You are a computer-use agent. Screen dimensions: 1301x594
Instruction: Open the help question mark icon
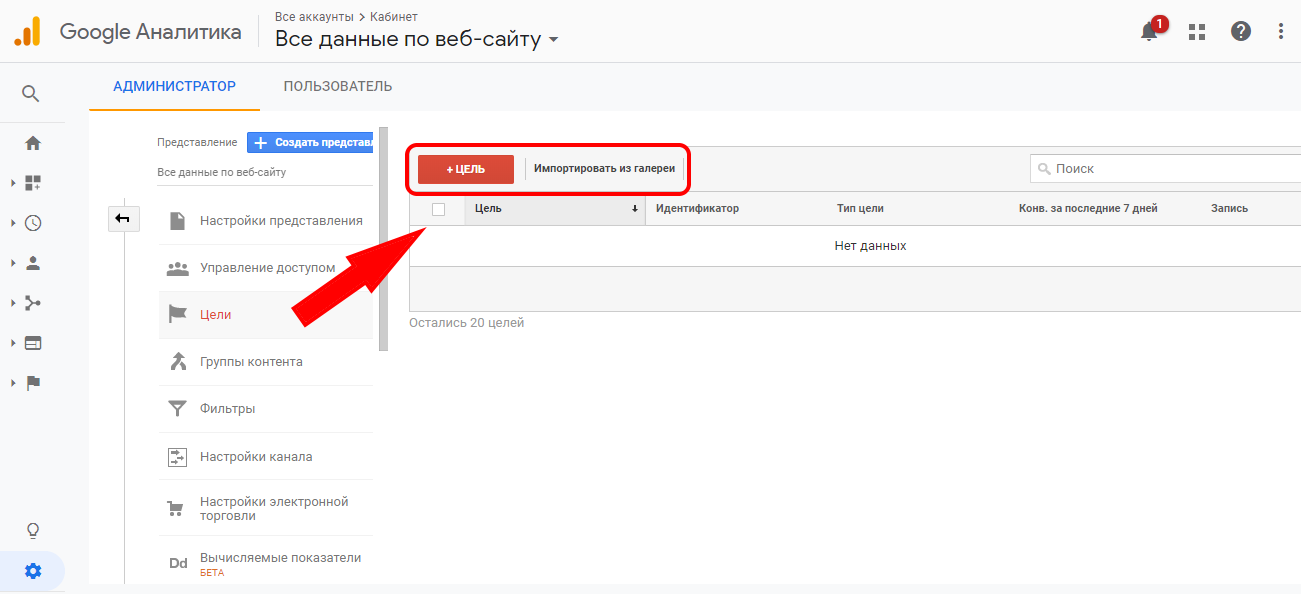1241,31
